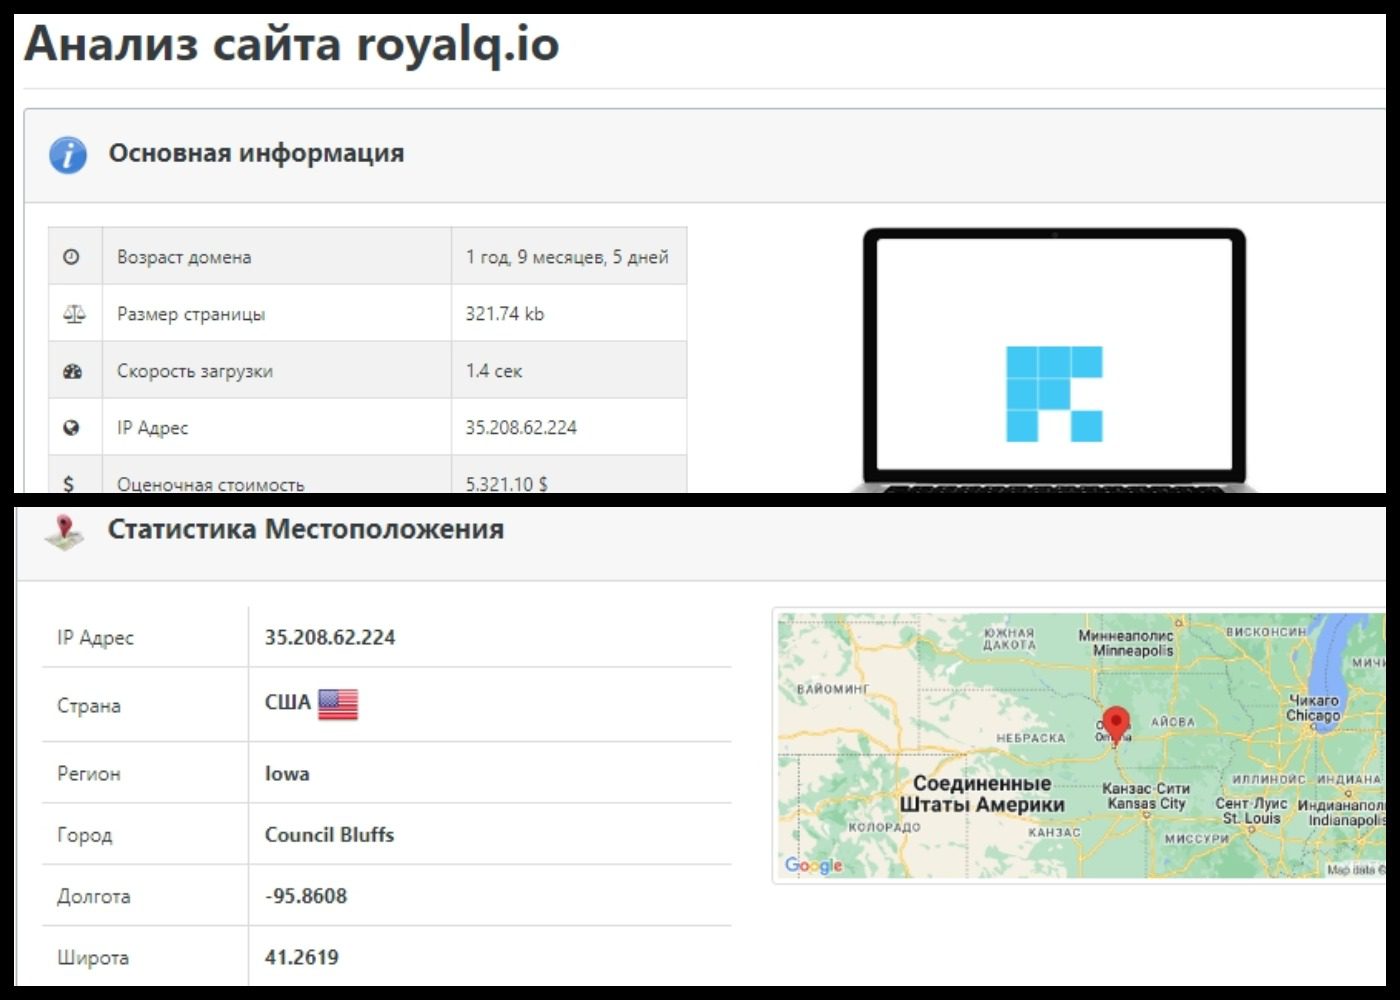Viewport: 1400px width, 1000px height.
Task: Click the clock icon in Возраст домена row
Action: tap(71, 257)
